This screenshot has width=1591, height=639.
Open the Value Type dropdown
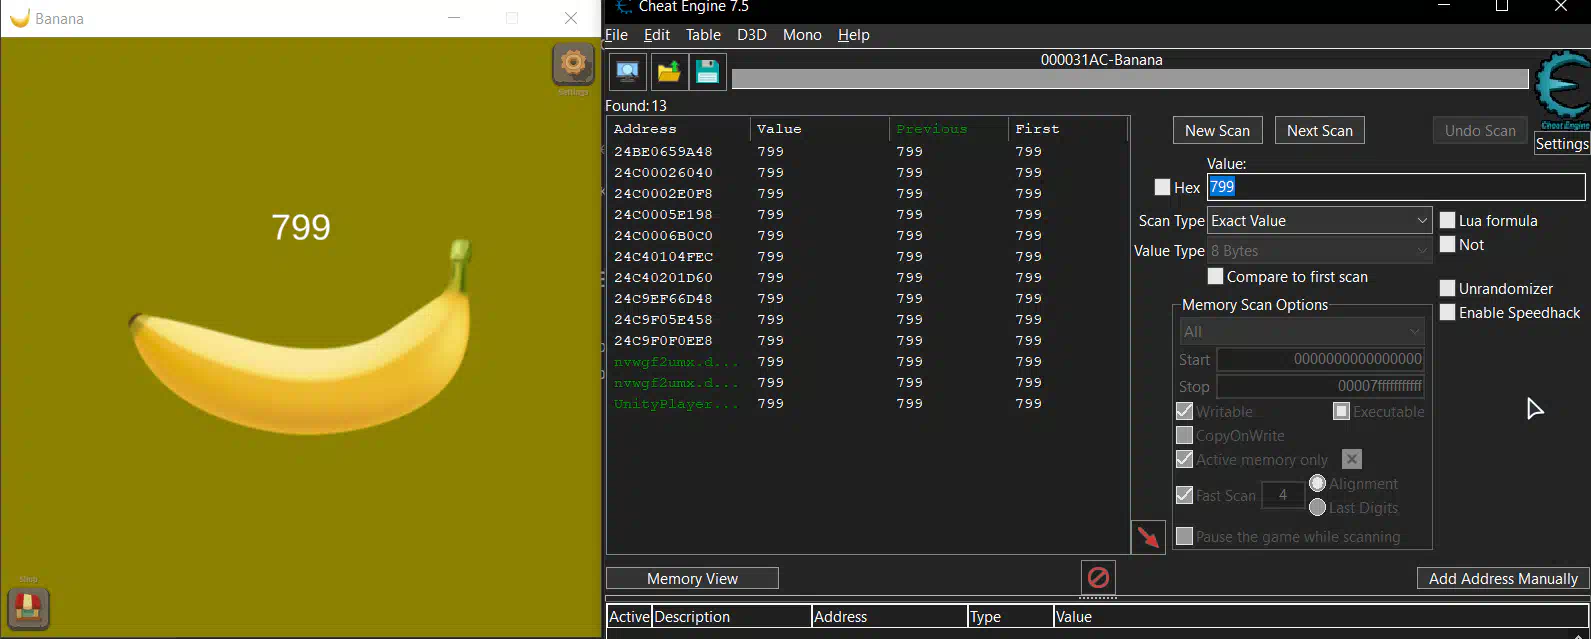tap(1319, 251)
